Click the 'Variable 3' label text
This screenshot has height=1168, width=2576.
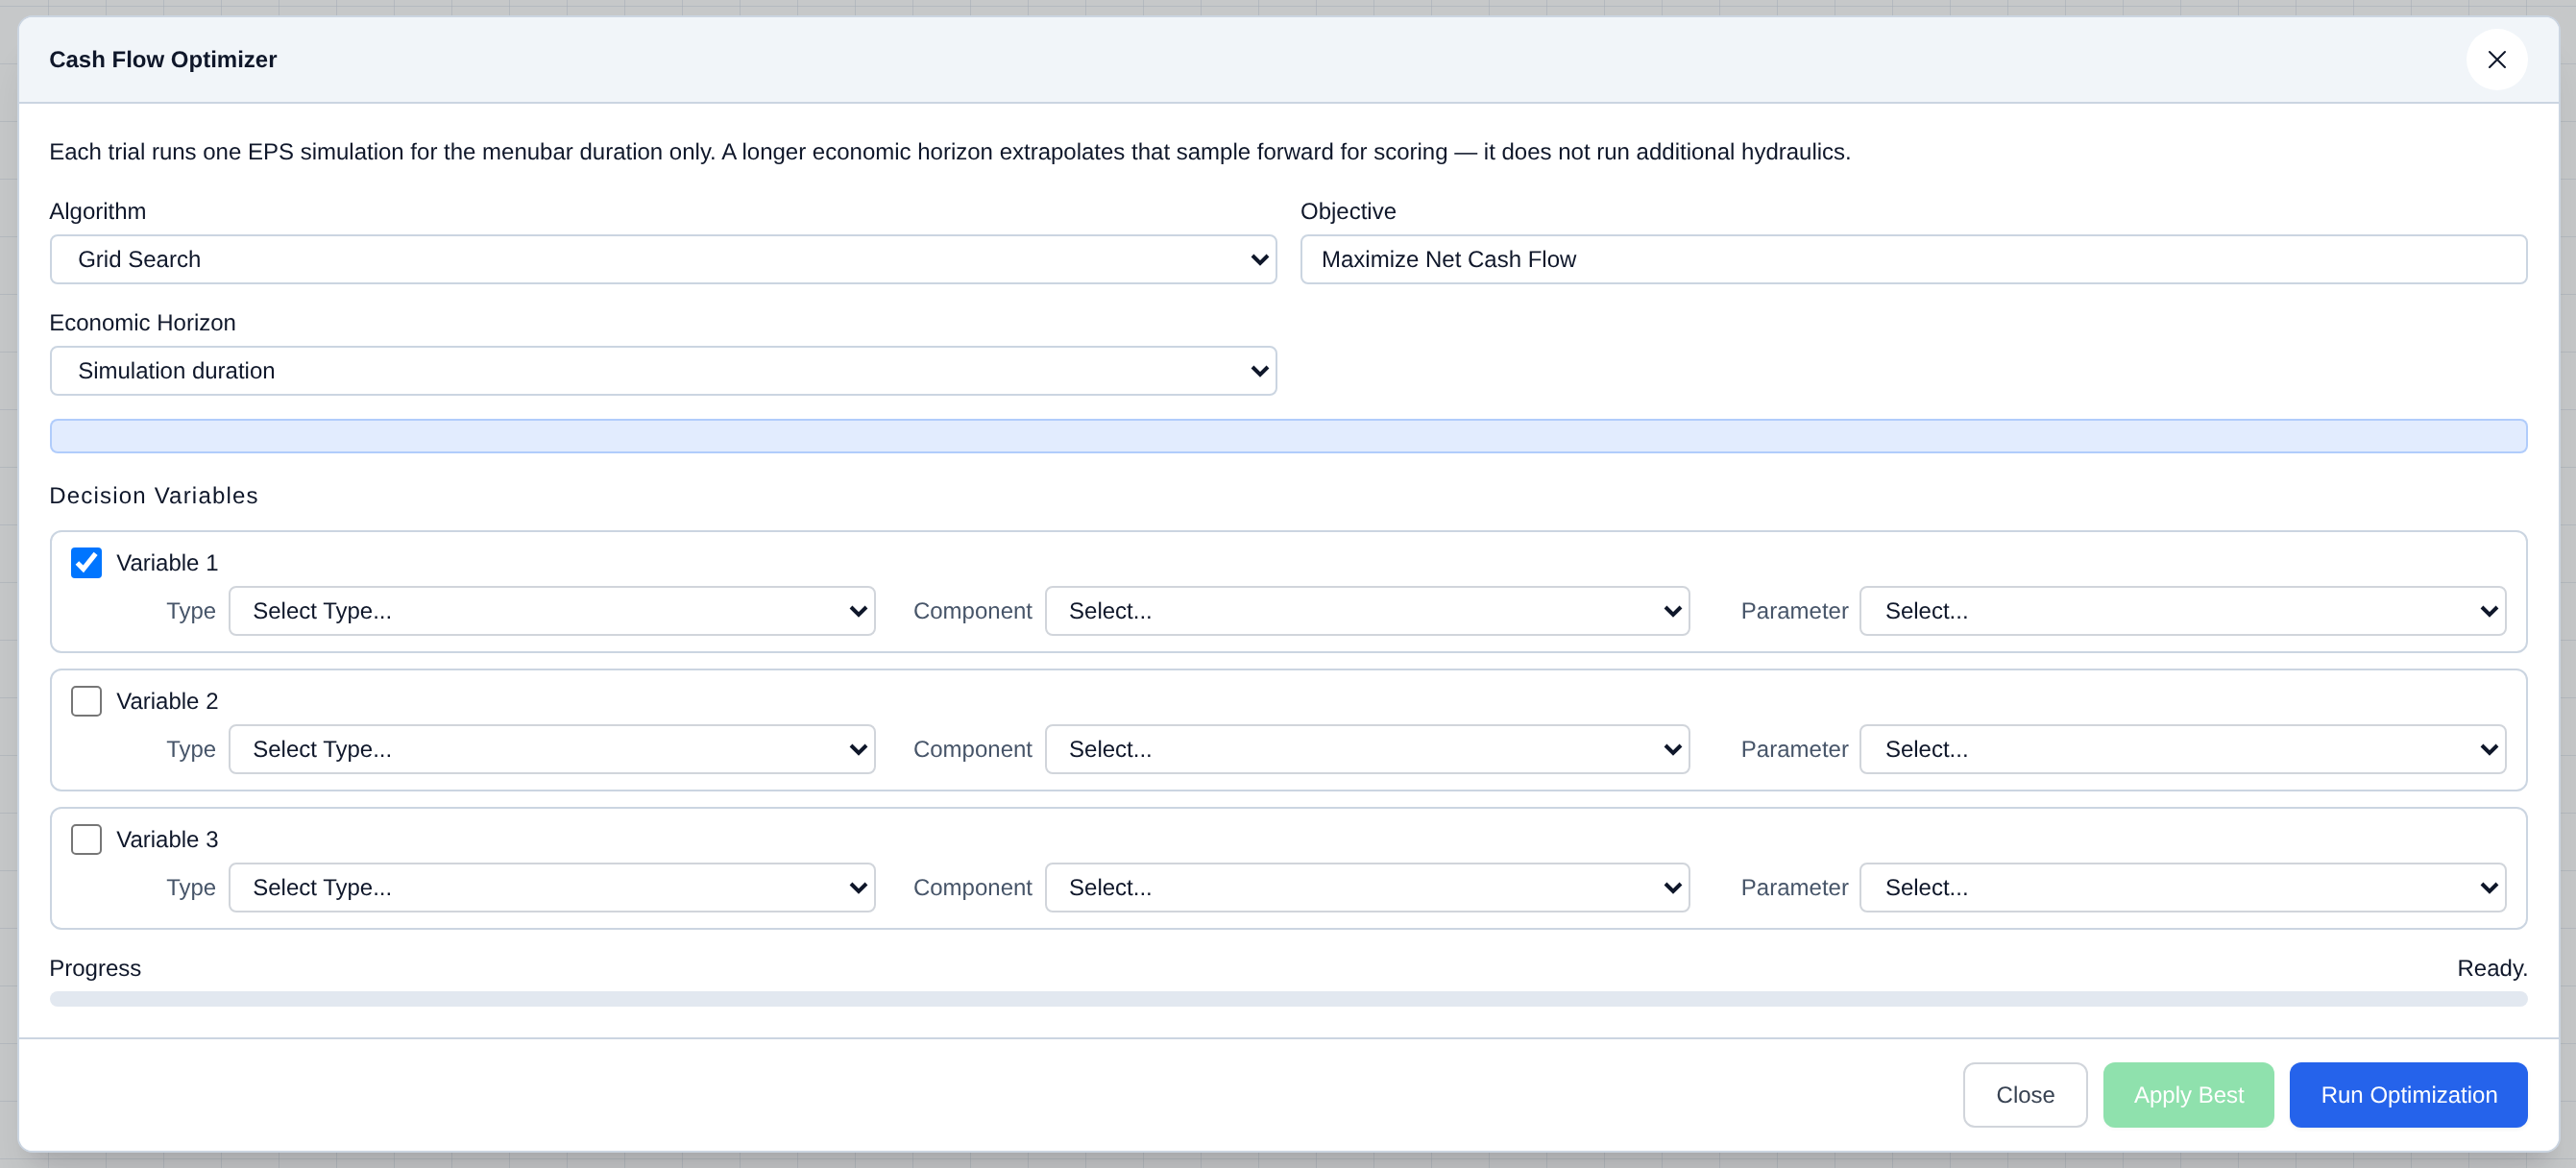[x=167, y=838]
